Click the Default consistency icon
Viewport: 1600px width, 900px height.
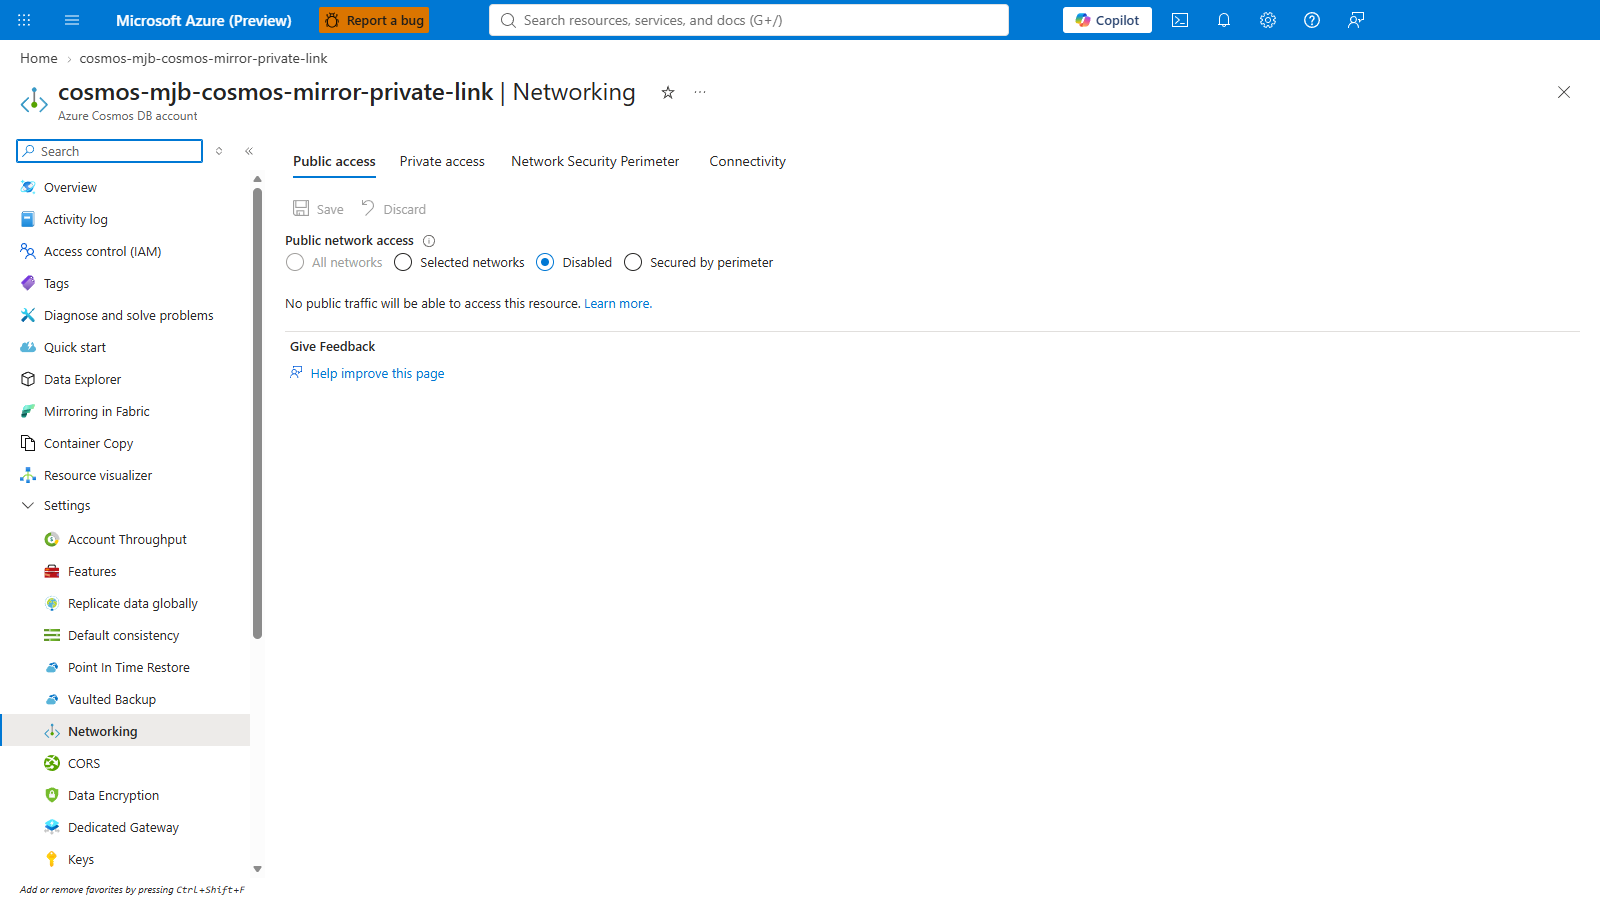point(52,635)
